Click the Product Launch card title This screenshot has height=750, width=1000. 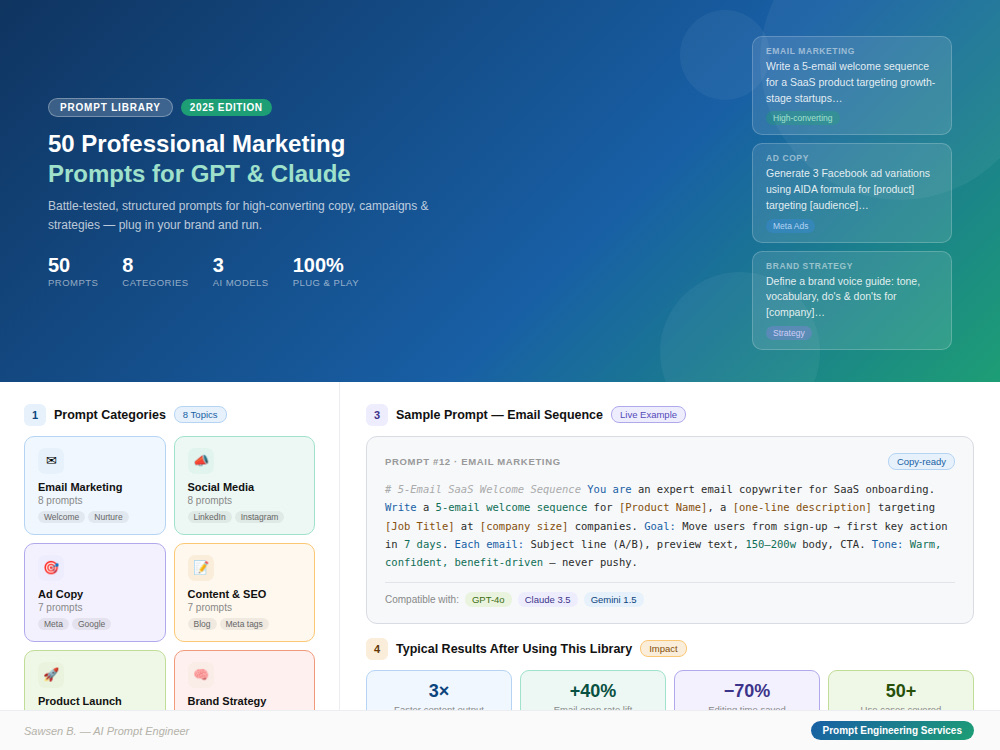[x=80, y=701]
